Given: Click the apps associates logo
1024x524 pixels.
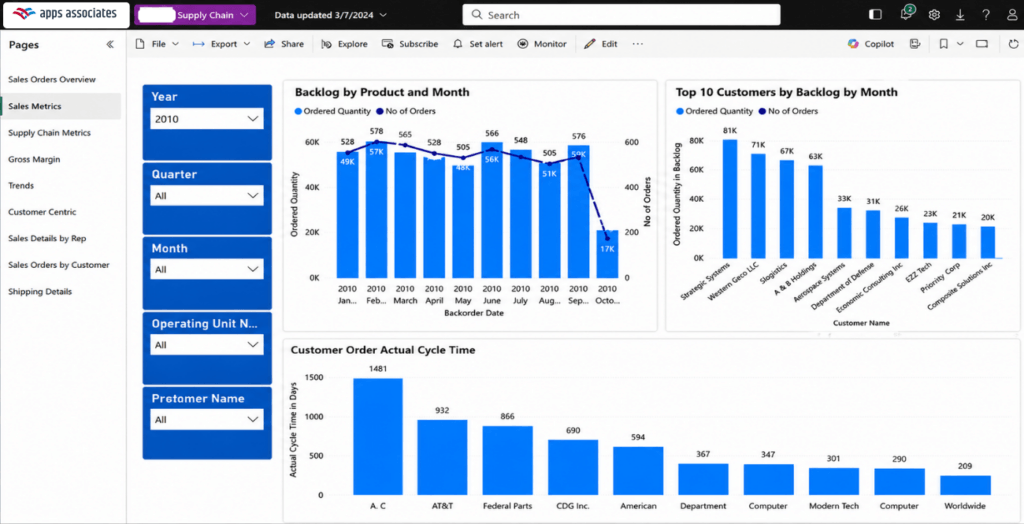Looking at the screenshot, I should pos(65,14).
